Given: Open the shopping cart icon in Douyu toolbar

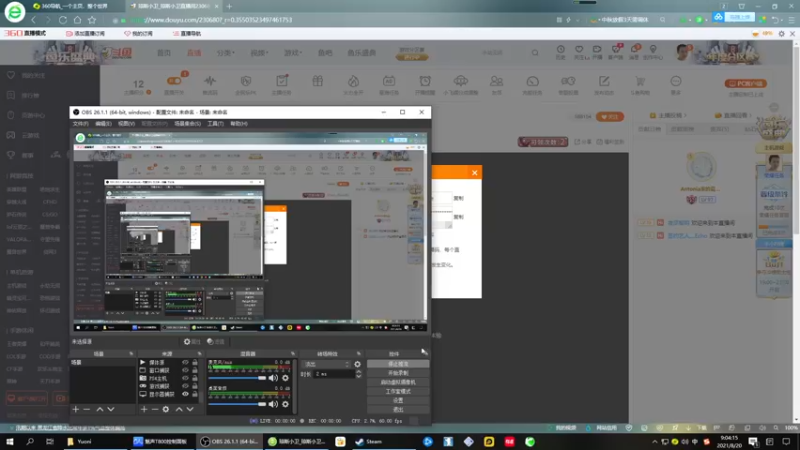Looking at the screenshot, I should click(640, 81).
